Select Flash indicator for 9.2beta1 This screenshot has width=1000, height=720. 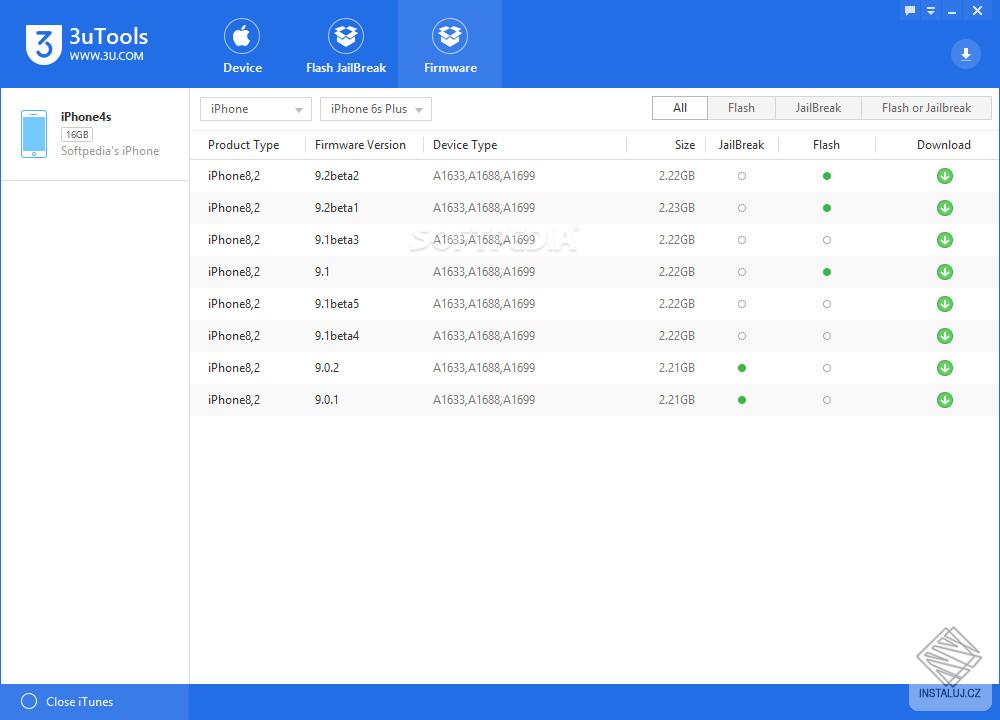[x=826, y=208]
